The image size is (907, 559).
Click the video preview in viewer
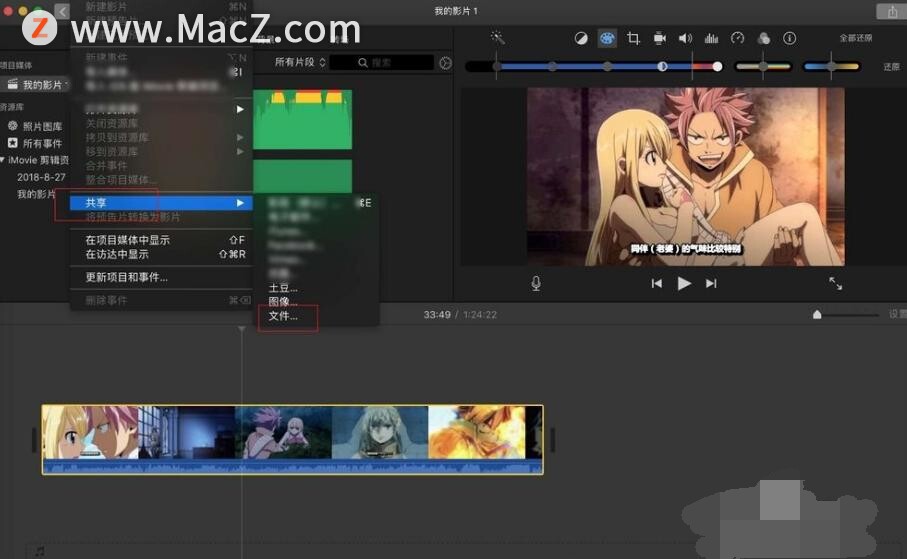pyautogui.click(x=685, y=176)
